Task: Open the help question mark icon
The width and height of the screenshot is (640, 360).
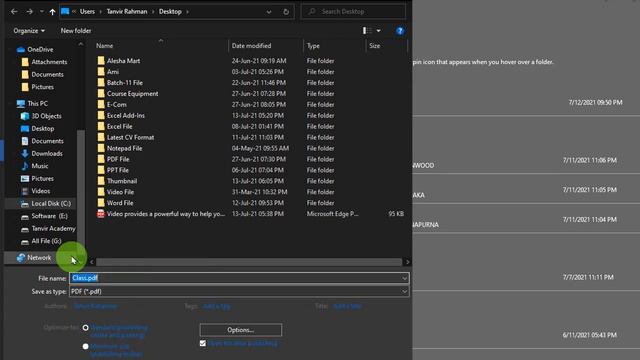Action: click(400, 31)
